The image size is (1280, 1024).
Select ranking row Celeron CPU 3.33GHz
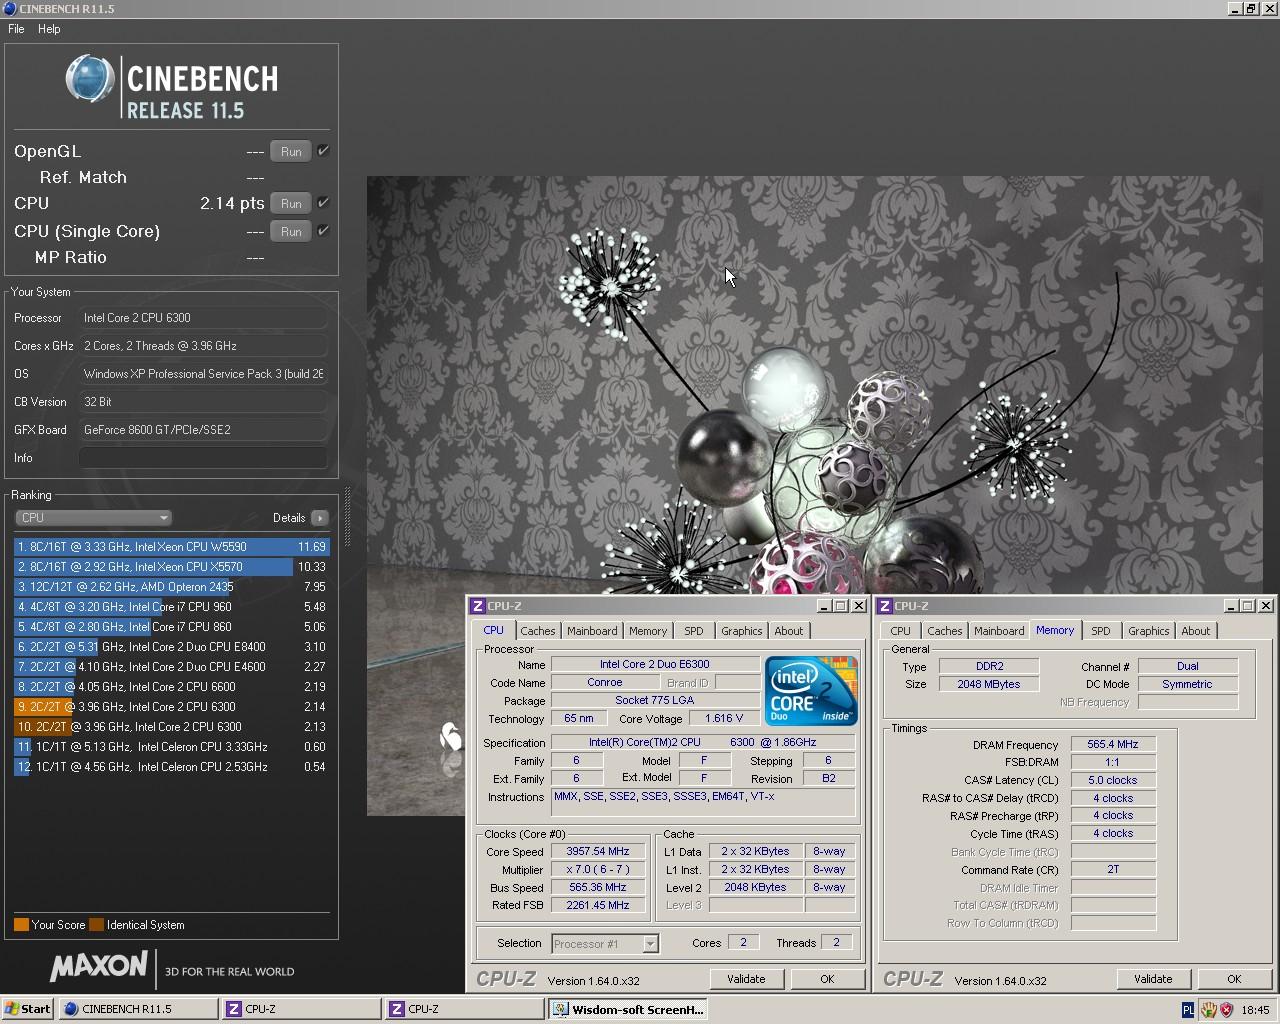click(x=171, y=747)
